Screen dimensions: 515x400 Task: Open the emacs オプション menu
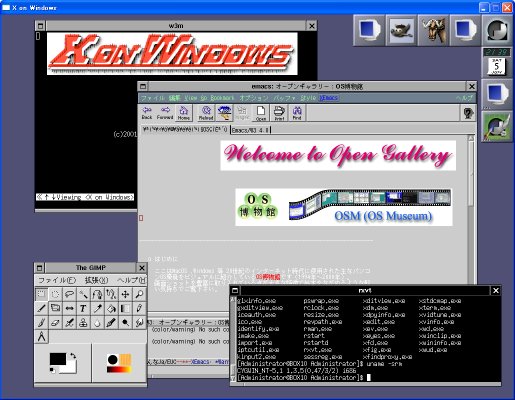click(x=254, y=98)
